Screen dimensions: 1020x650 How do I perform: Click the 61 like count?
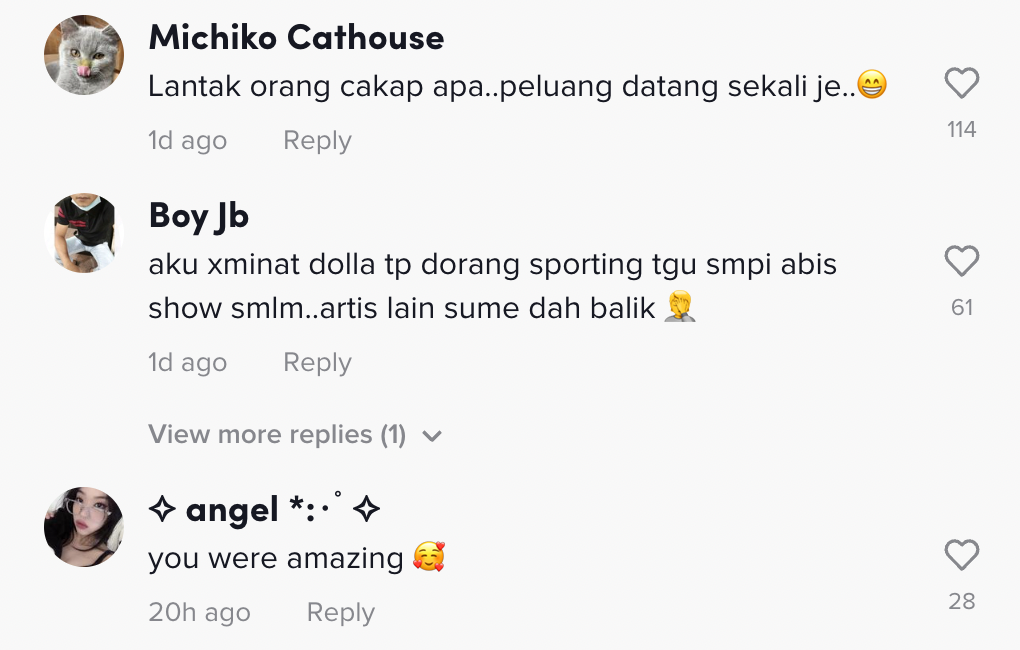pyautogui.click(x=961, y=307)
